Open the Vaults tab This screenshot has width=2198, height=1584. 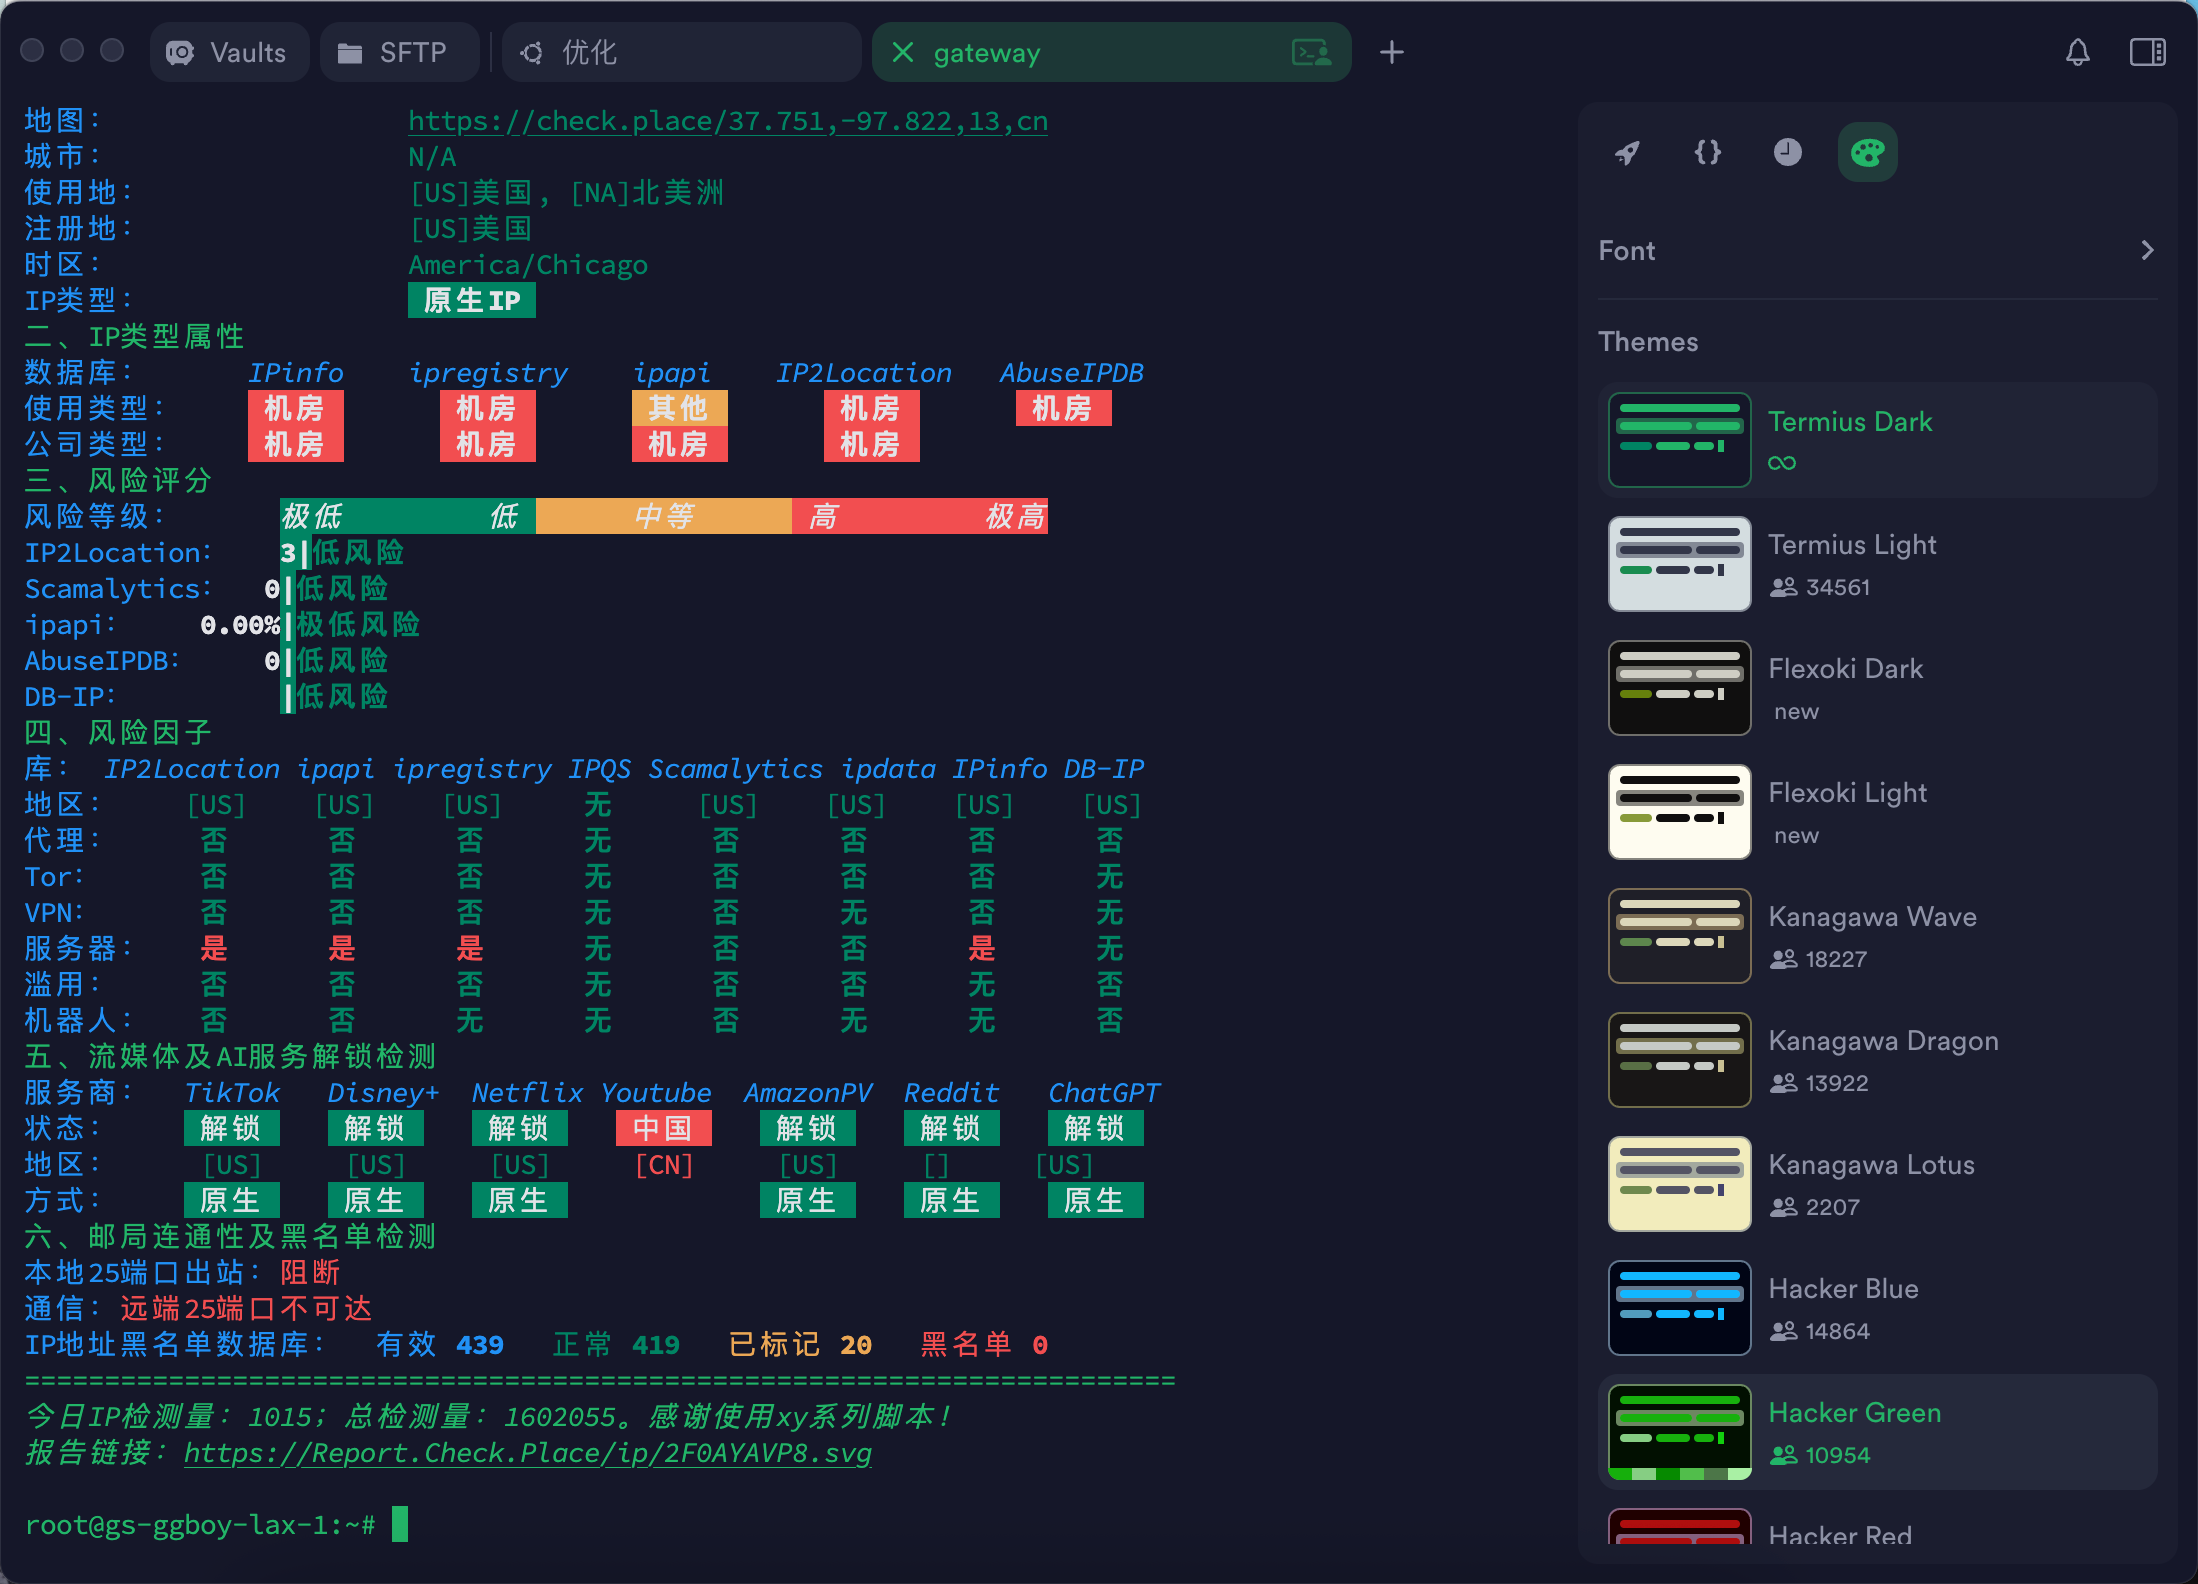click(x=229, y=52)
